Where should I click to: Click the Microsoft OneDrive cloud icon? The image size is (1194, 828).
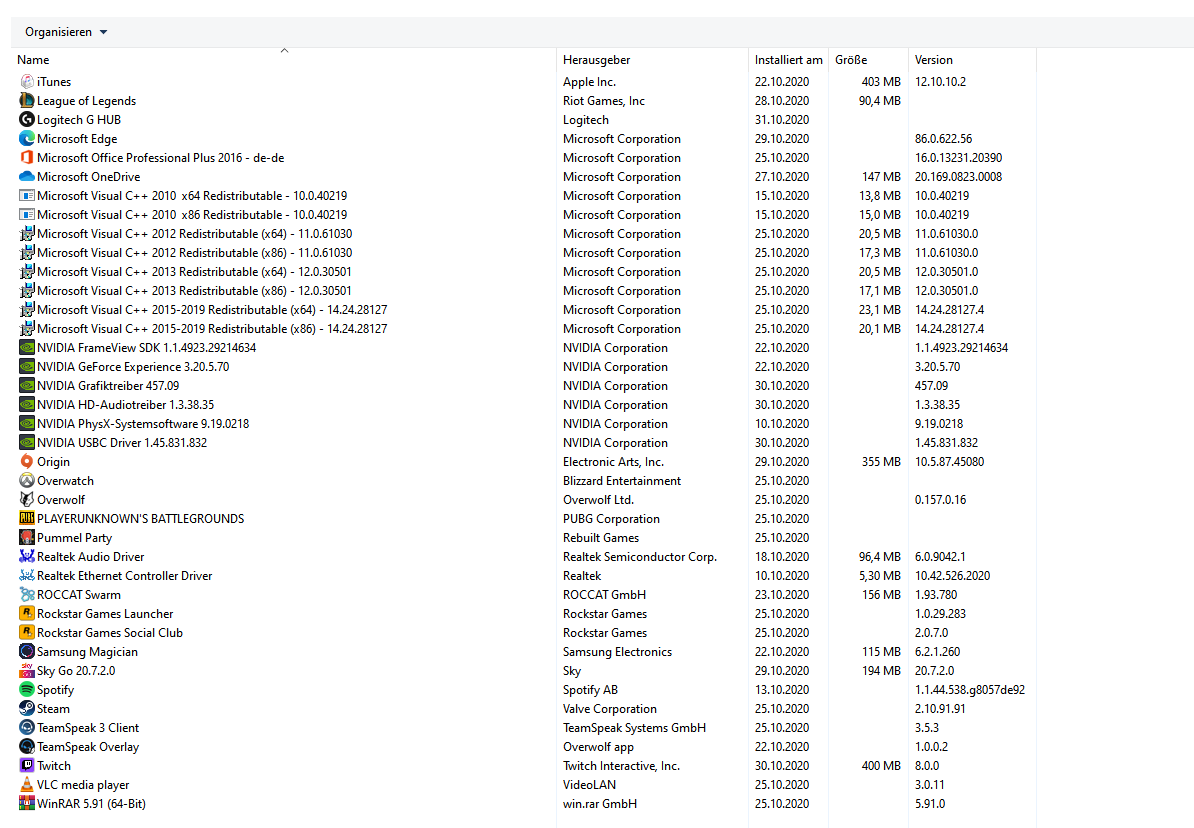point(27,177)
